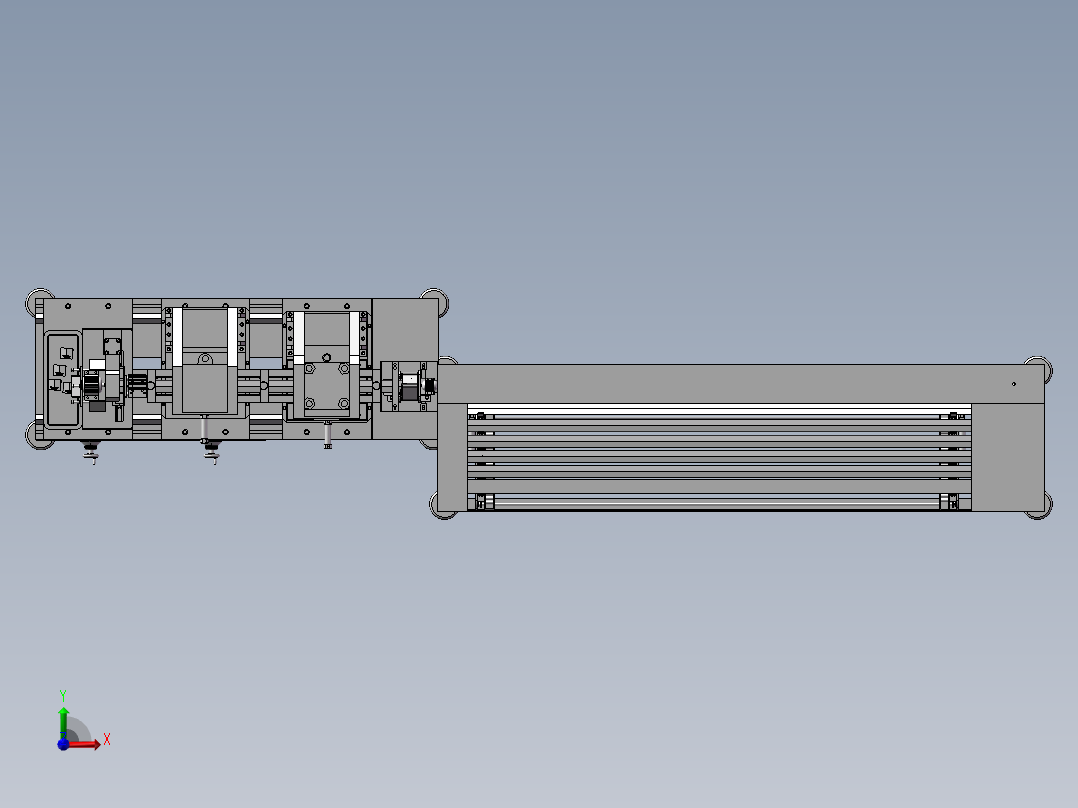Image resolution: width=1078 pixels, height=808 pixels.
Task: Select the stepper motor beside the conveyor
Action: (x=410, y=386)
